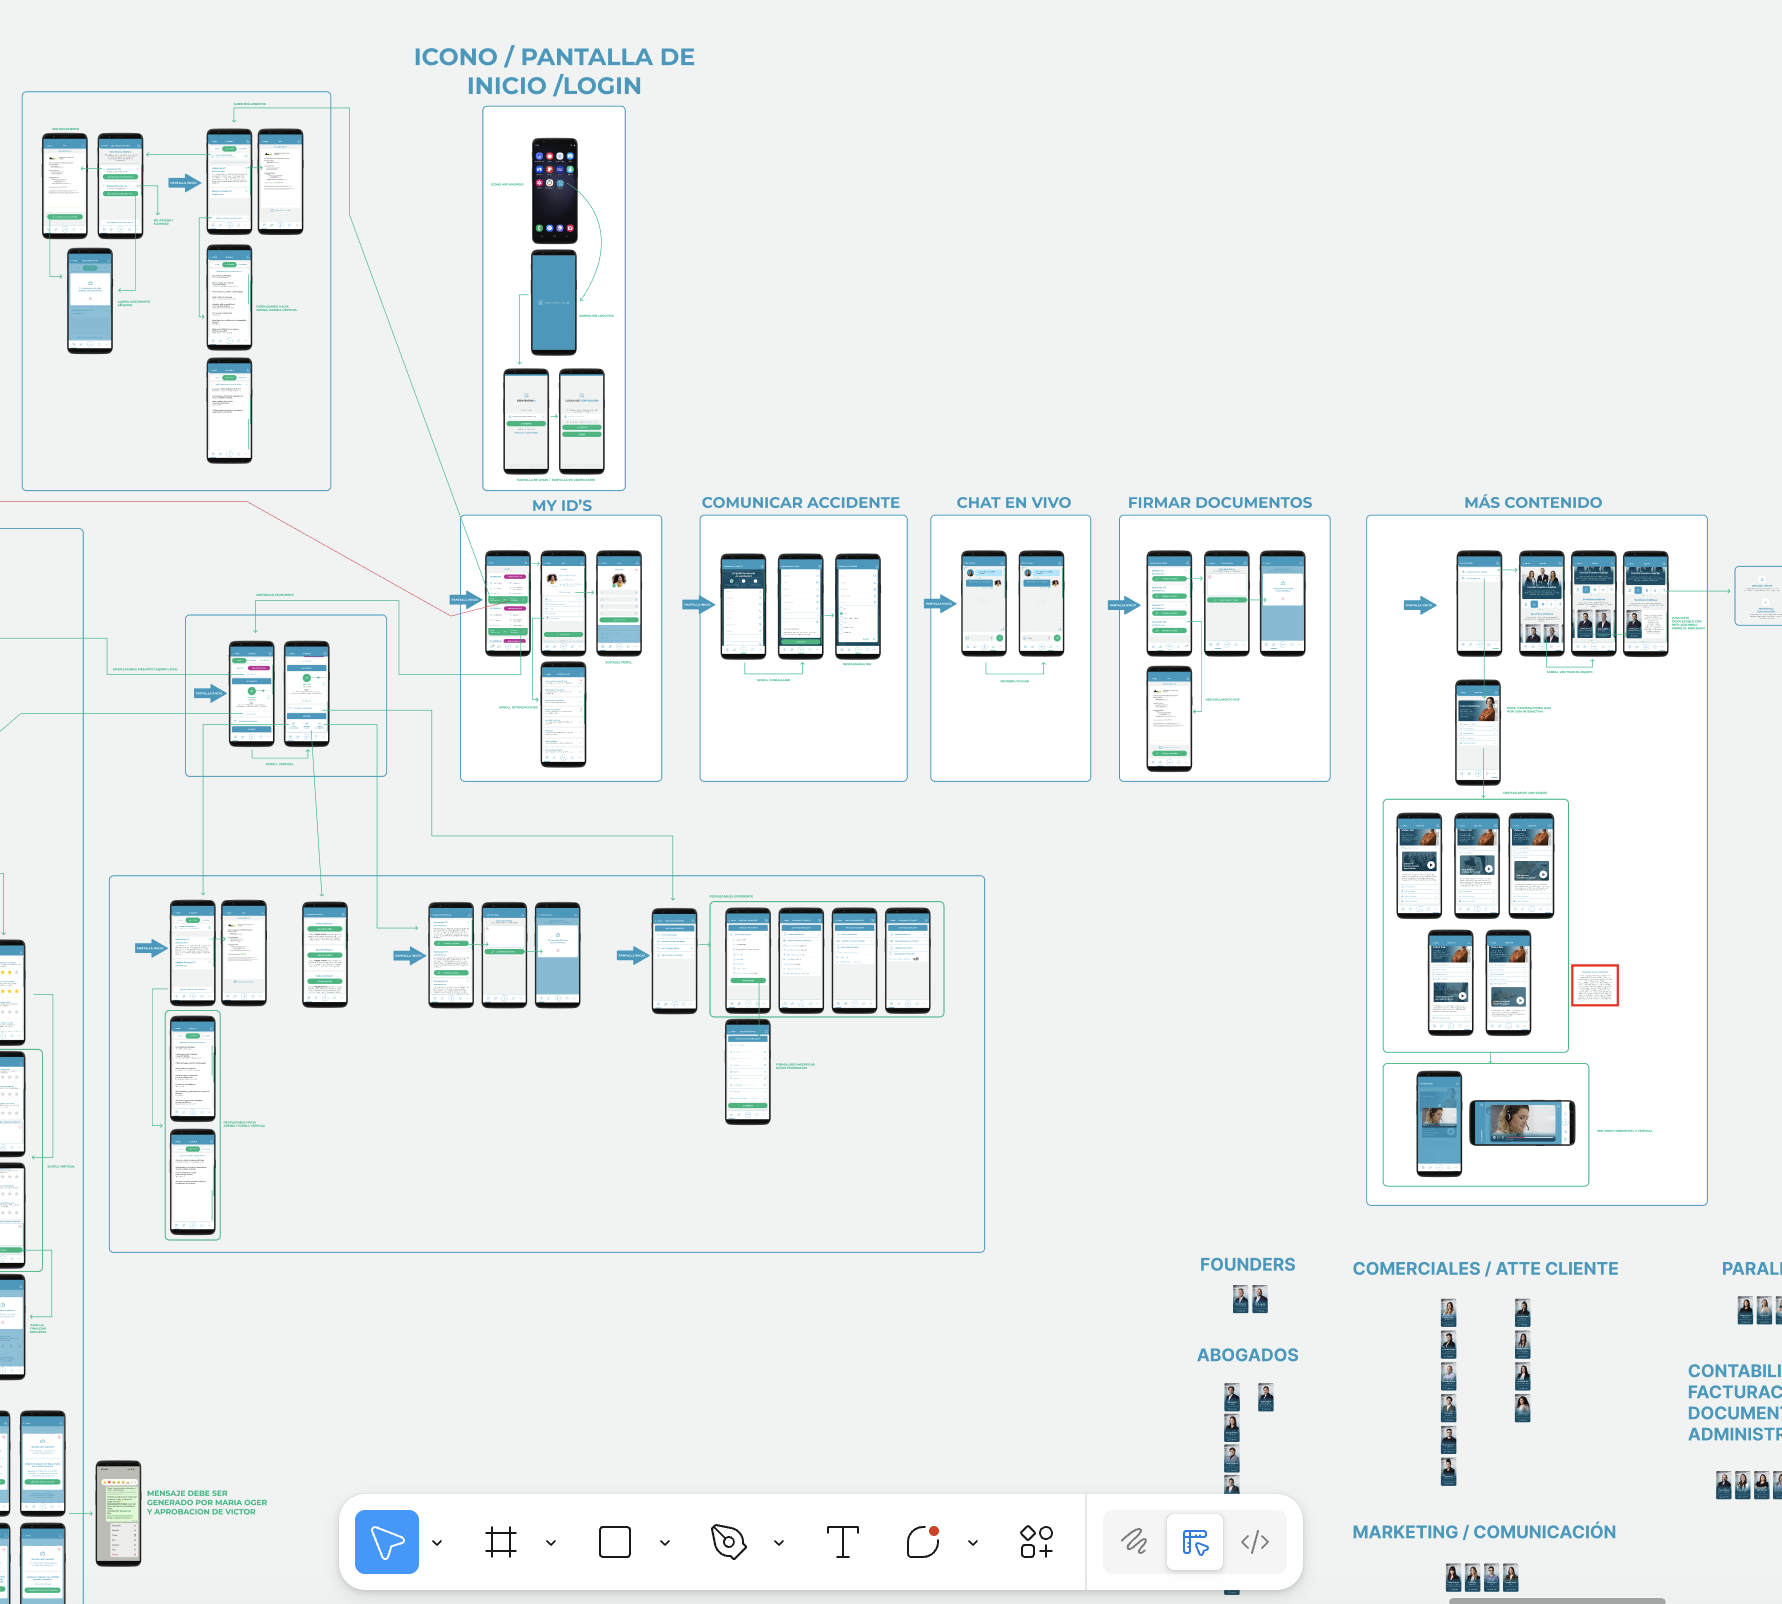Expand the selection tool dropdown chevron

click(437, 1542)
